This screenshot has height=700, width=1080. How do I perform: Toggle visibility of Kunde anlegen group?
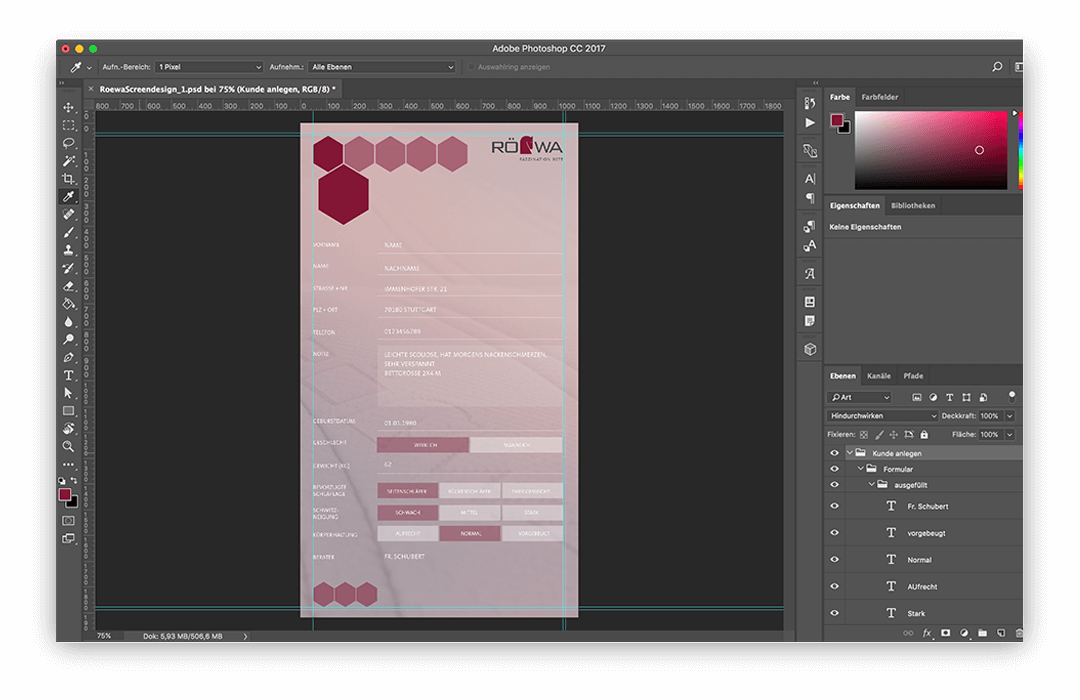click(x=834, y=453)
